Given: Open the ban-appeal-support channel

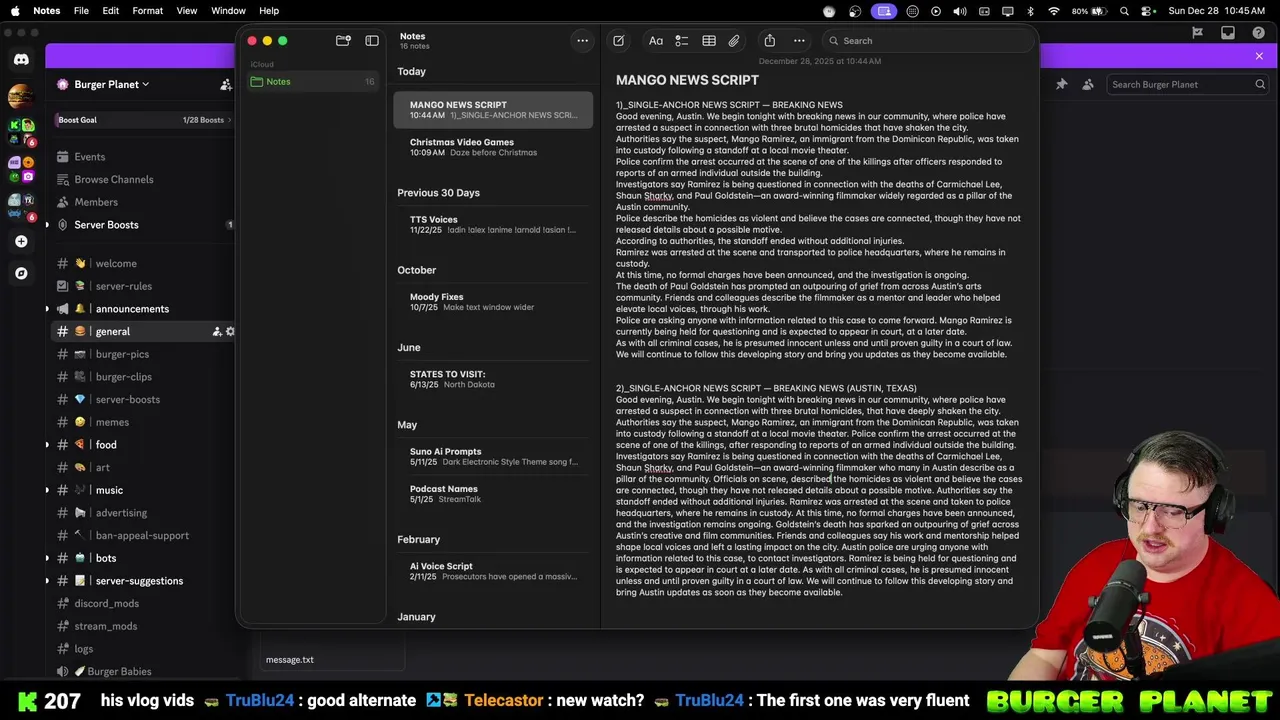Looking at the screenshot, I should [142, 535].
